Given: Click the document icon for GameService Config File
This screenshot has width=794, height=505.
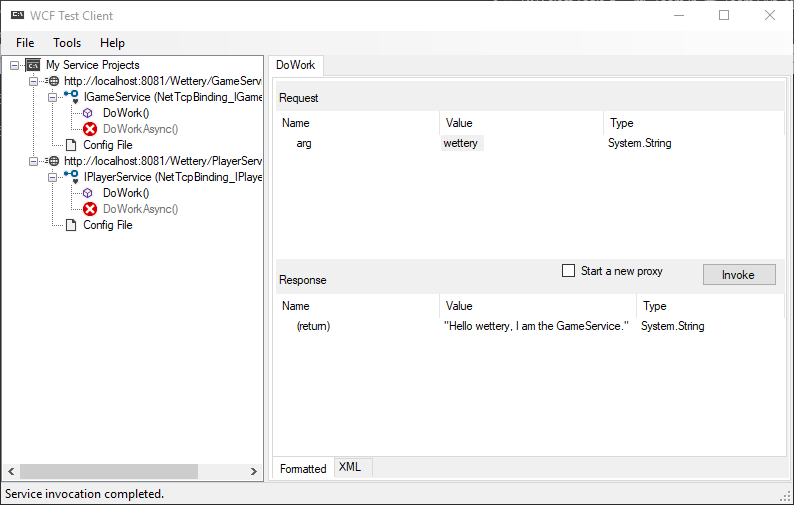Looking at the screenshot, I should click(71, 145).
